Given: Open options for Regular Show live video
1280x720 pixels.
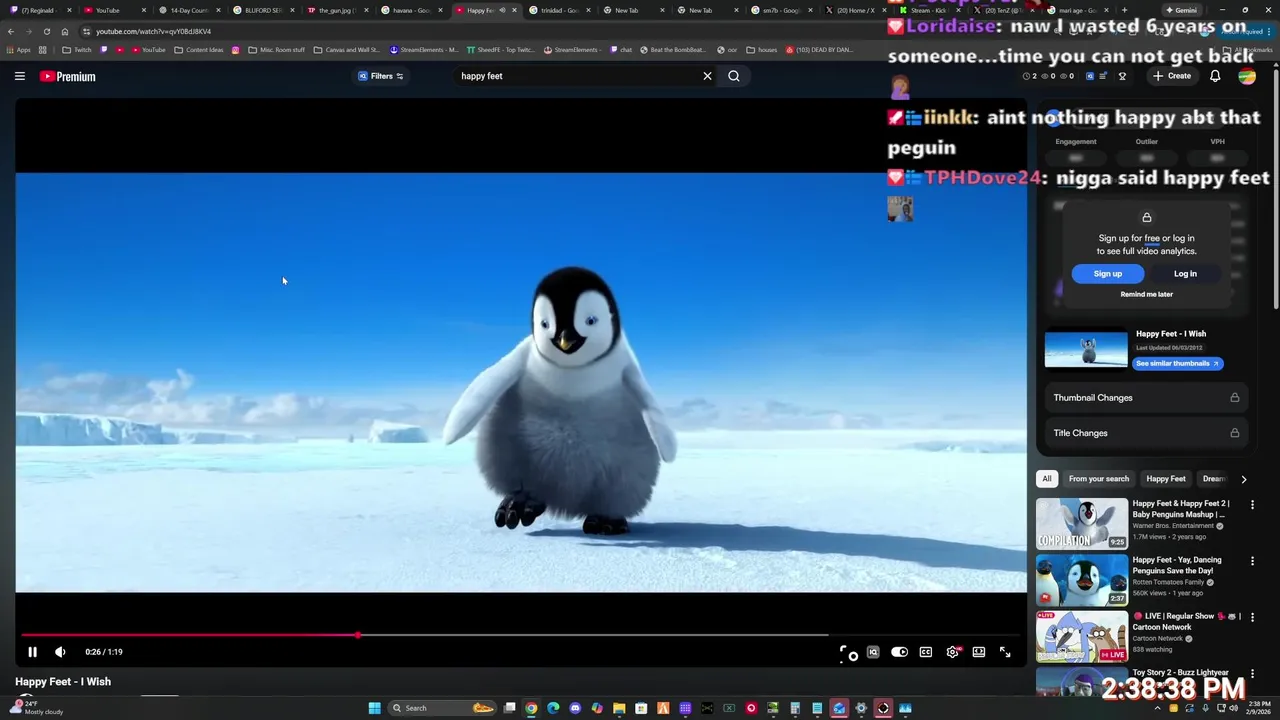Looking at the screenshot, I should (x=1252, y=617).
